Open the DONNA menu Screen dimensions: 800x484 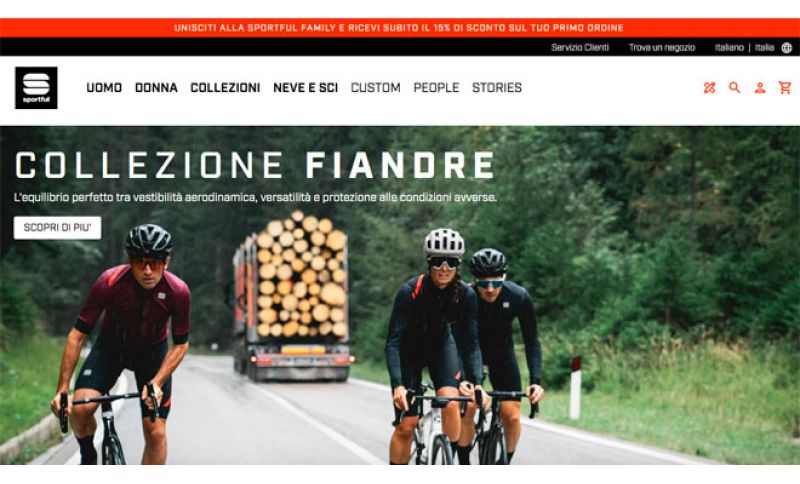pos(156,88)
